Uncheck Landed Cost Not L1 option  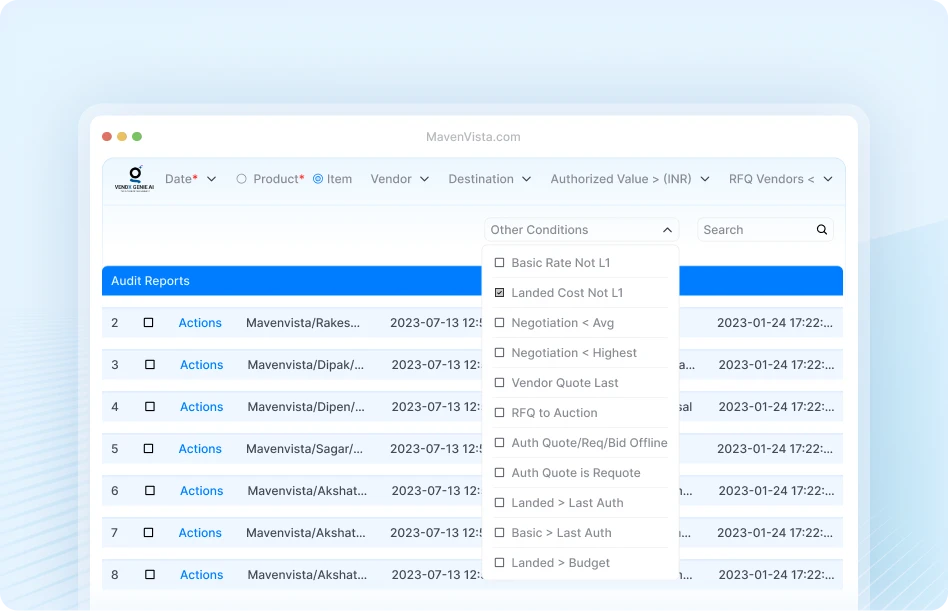click(x=499, y=293)
